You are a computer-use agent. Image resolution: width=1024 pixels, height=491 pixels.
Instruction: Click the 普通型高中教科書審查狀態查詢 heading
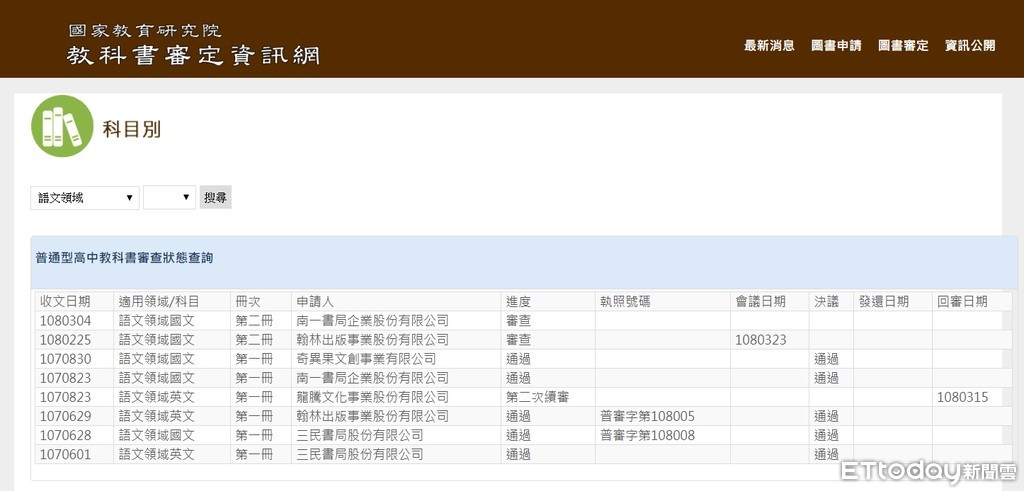pos(124,258)
